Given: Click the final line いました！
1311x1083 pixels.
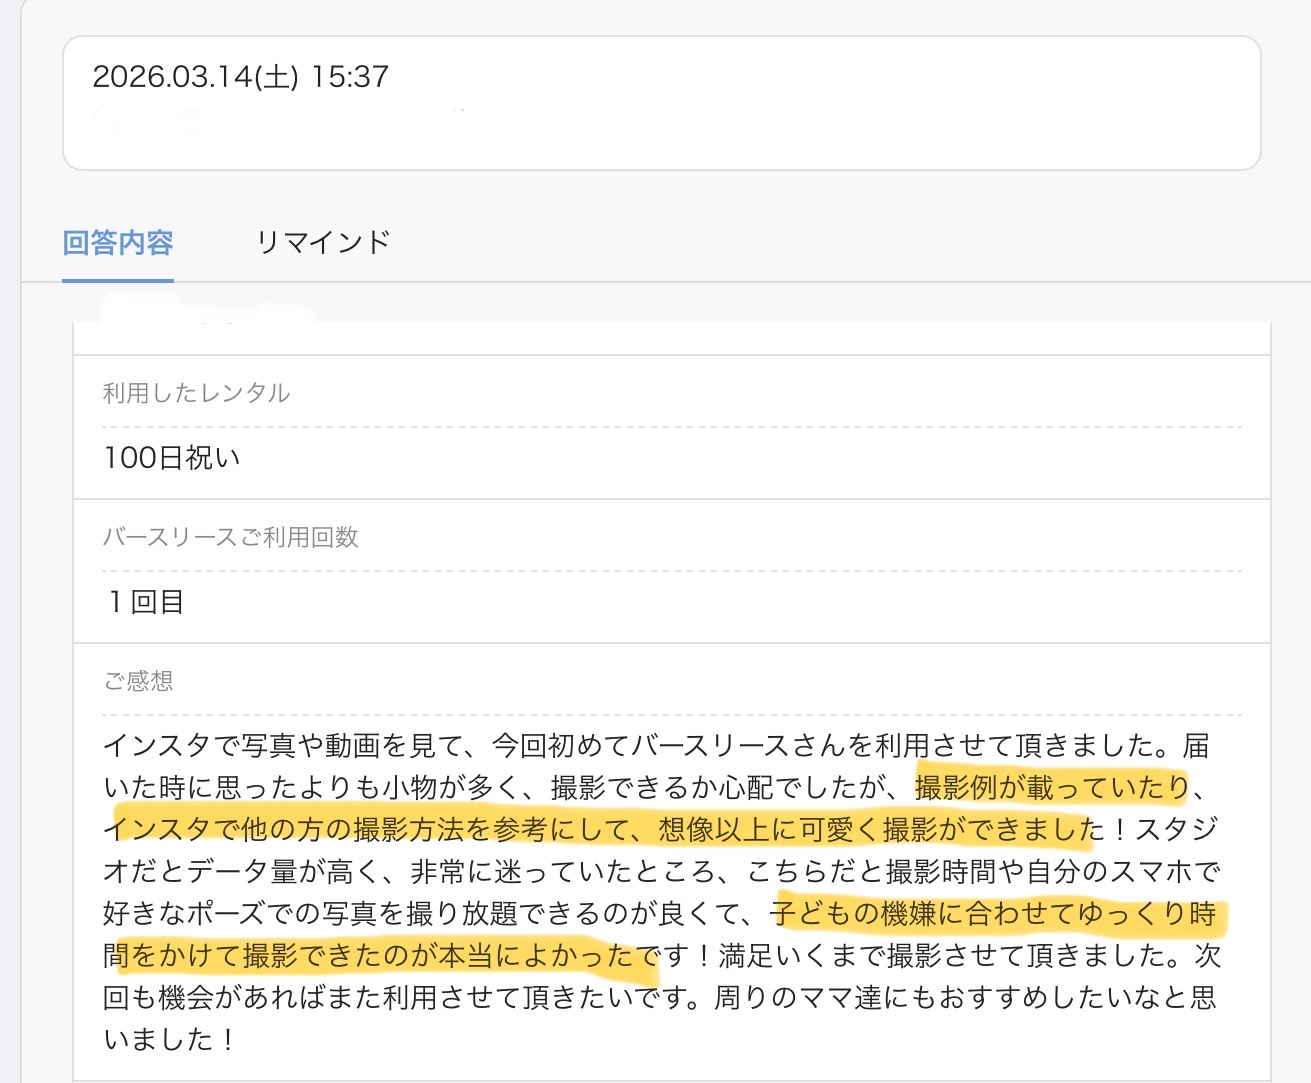Looking at the screenshot, I should 170,1040.
